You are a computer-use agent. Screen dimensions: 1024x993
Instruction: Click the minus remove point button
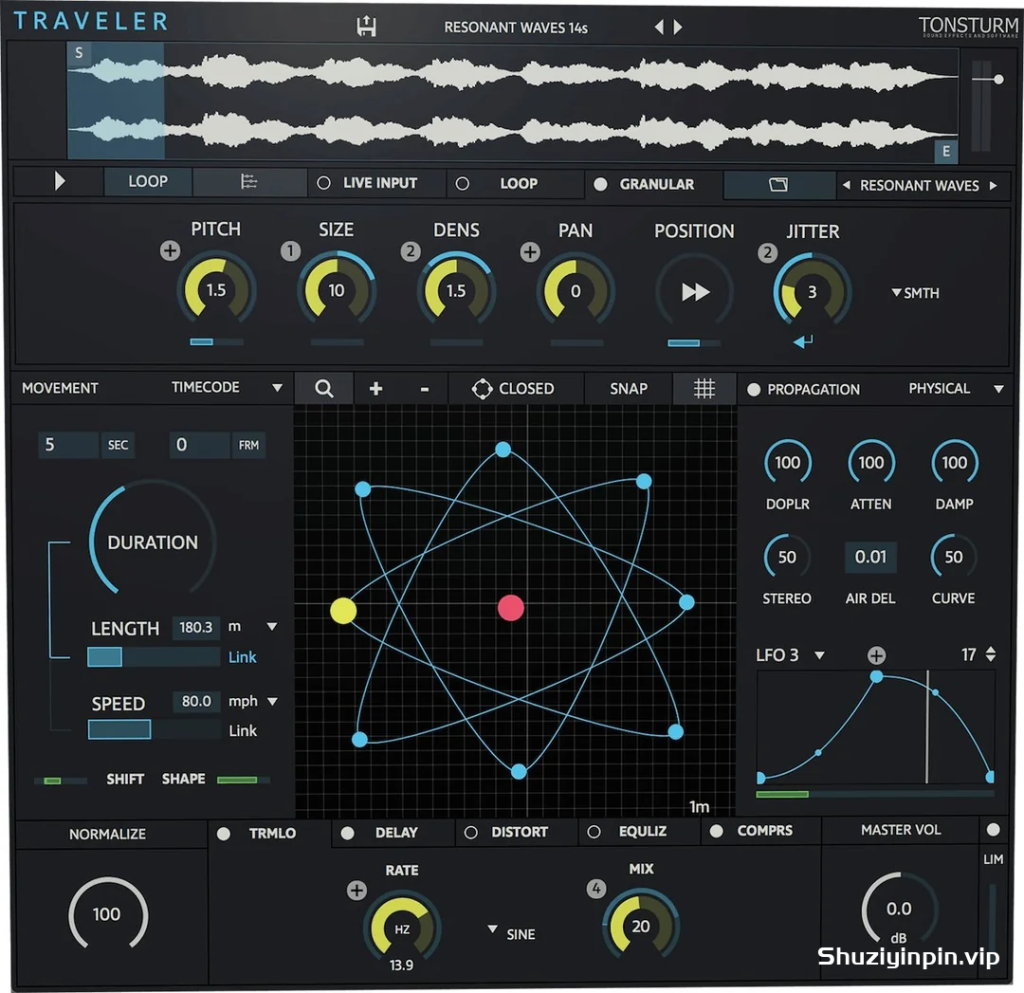coord(424,389)
